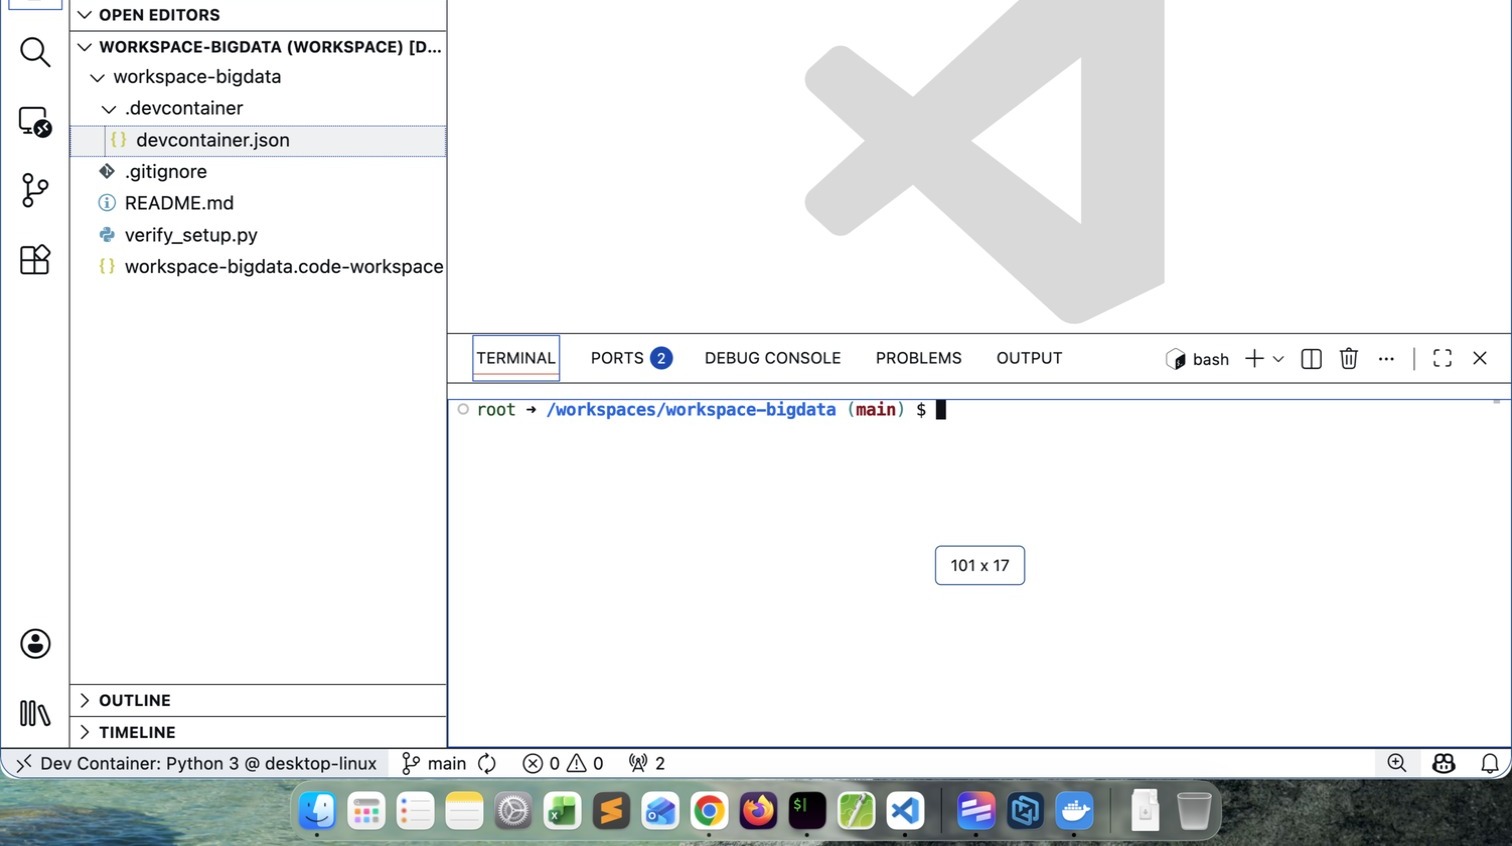Click the books icon below the Accounts icon
The image size is (1512, 846).
click(35, 713)
